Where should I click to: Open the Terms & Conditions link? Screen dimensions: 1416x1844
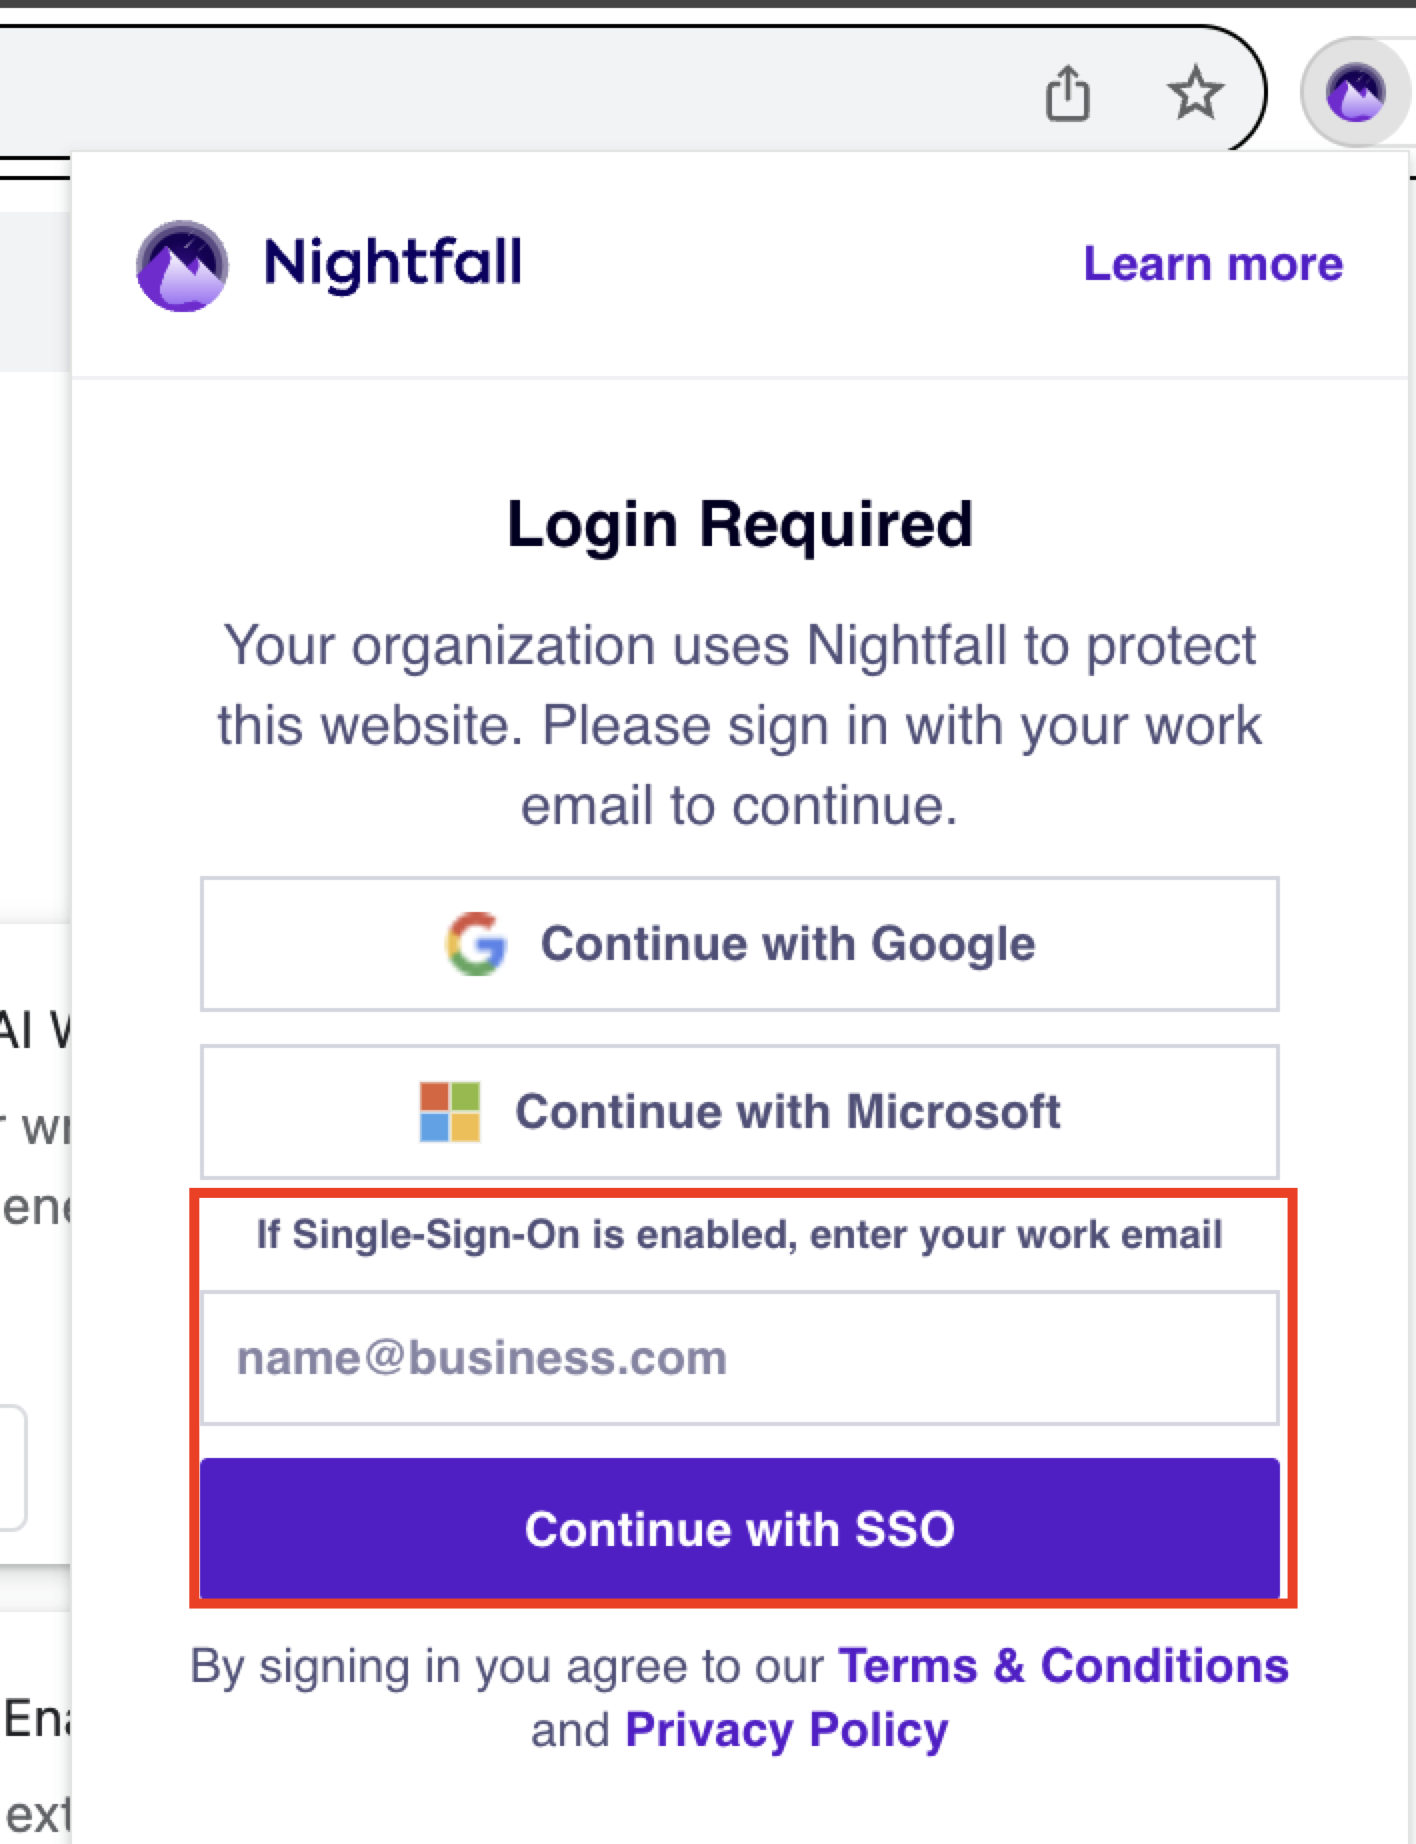tap(1063, 1666)
